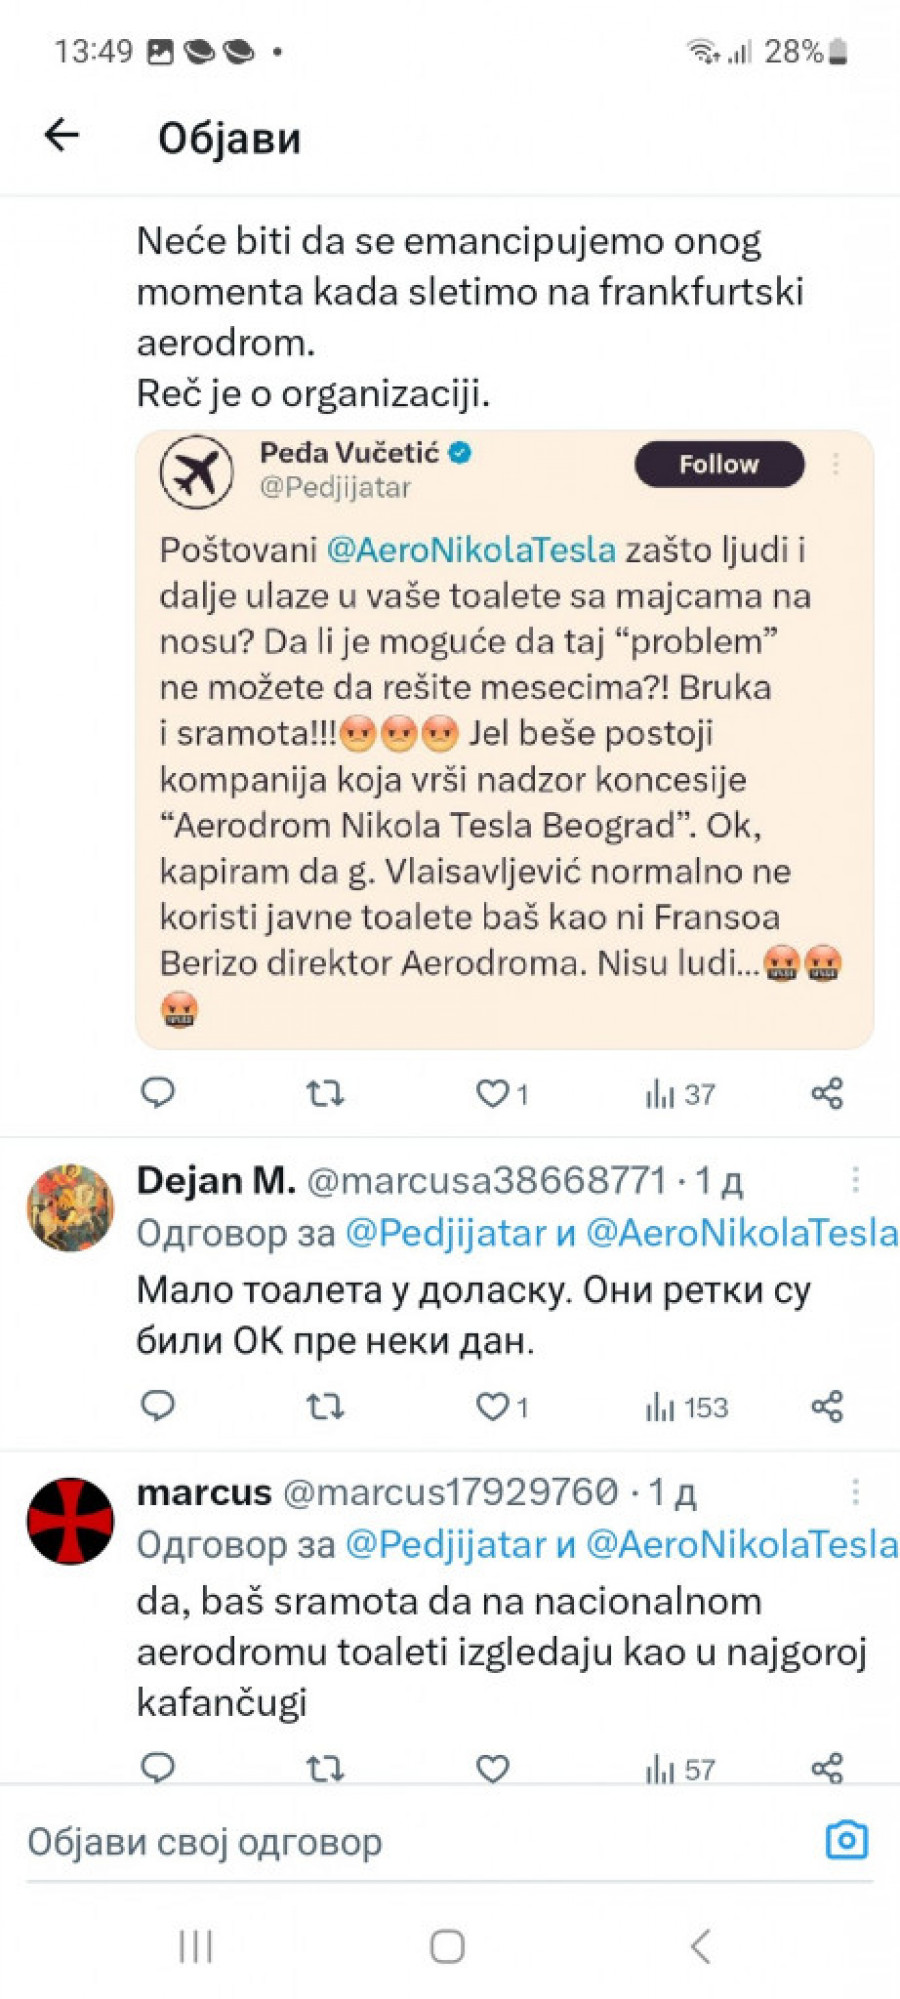Like marcus's reply about airport toilets
Image resolution: width=900 pixels, height=1999 pixels.
(x=492, y=1769)
